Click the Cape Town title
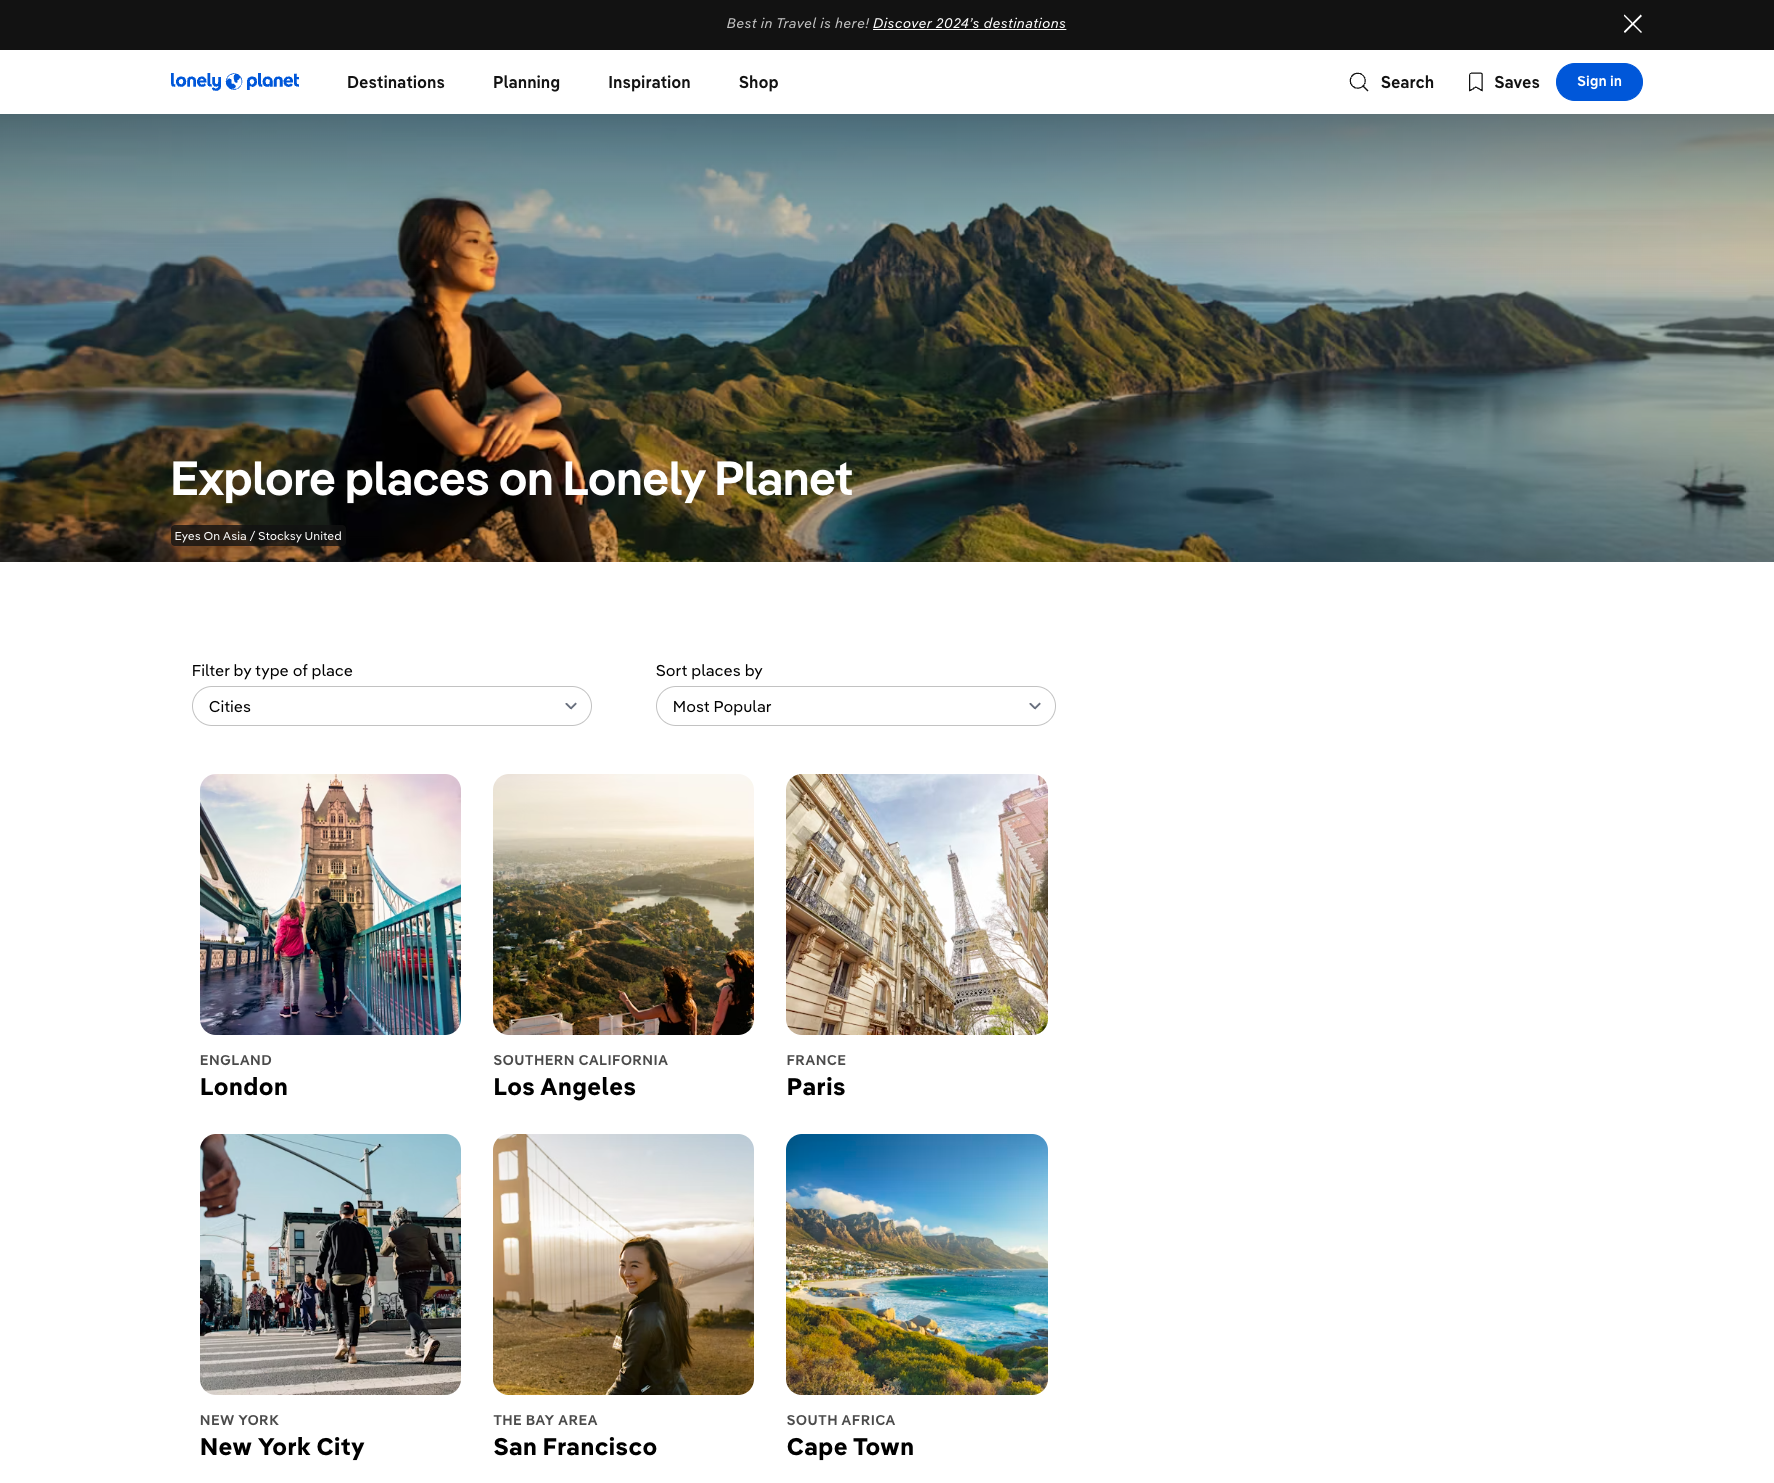Image resolution: width=1774 pixels, height=1483 pixels. (x=850, y=1448)
